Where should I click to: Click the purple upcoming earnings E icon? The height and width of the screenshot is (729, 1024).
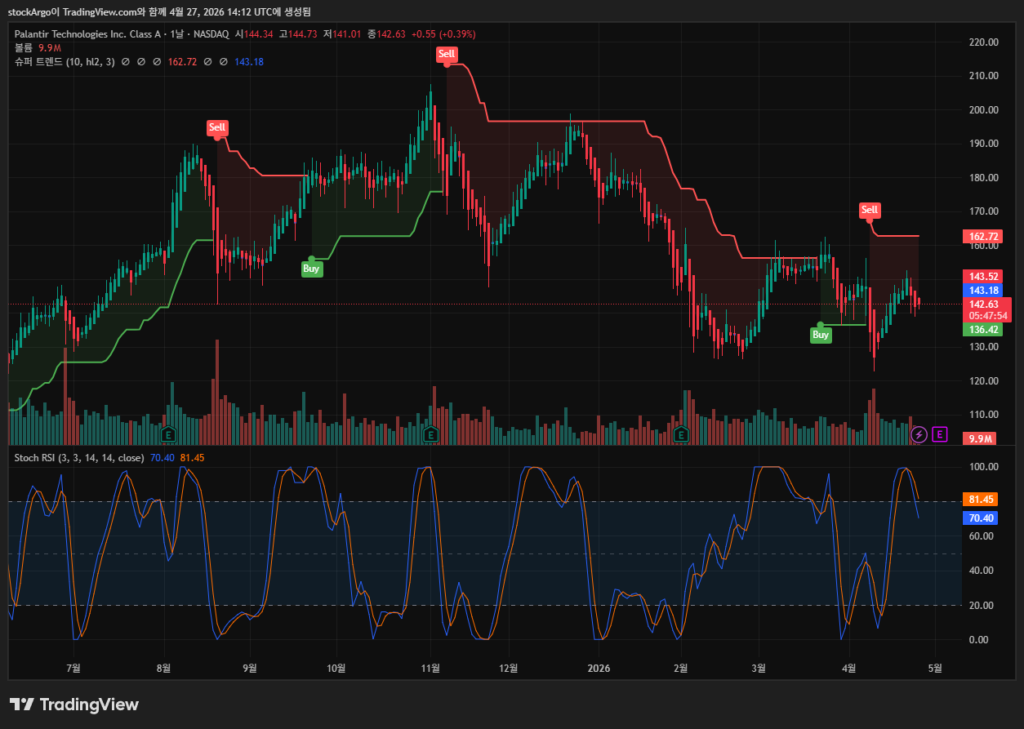coord(940,434)
